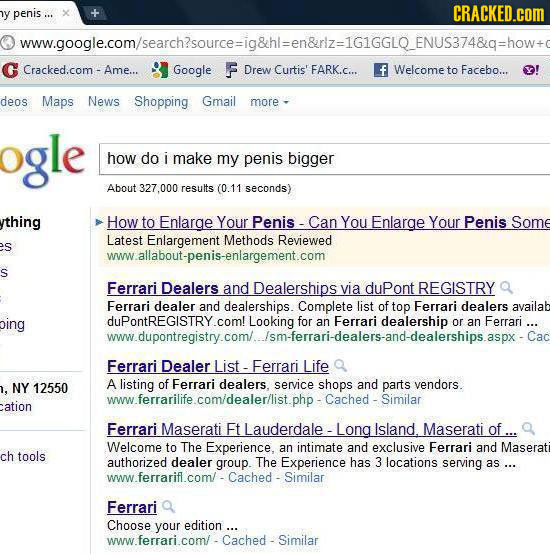Click the Google logo

[42, 160]
